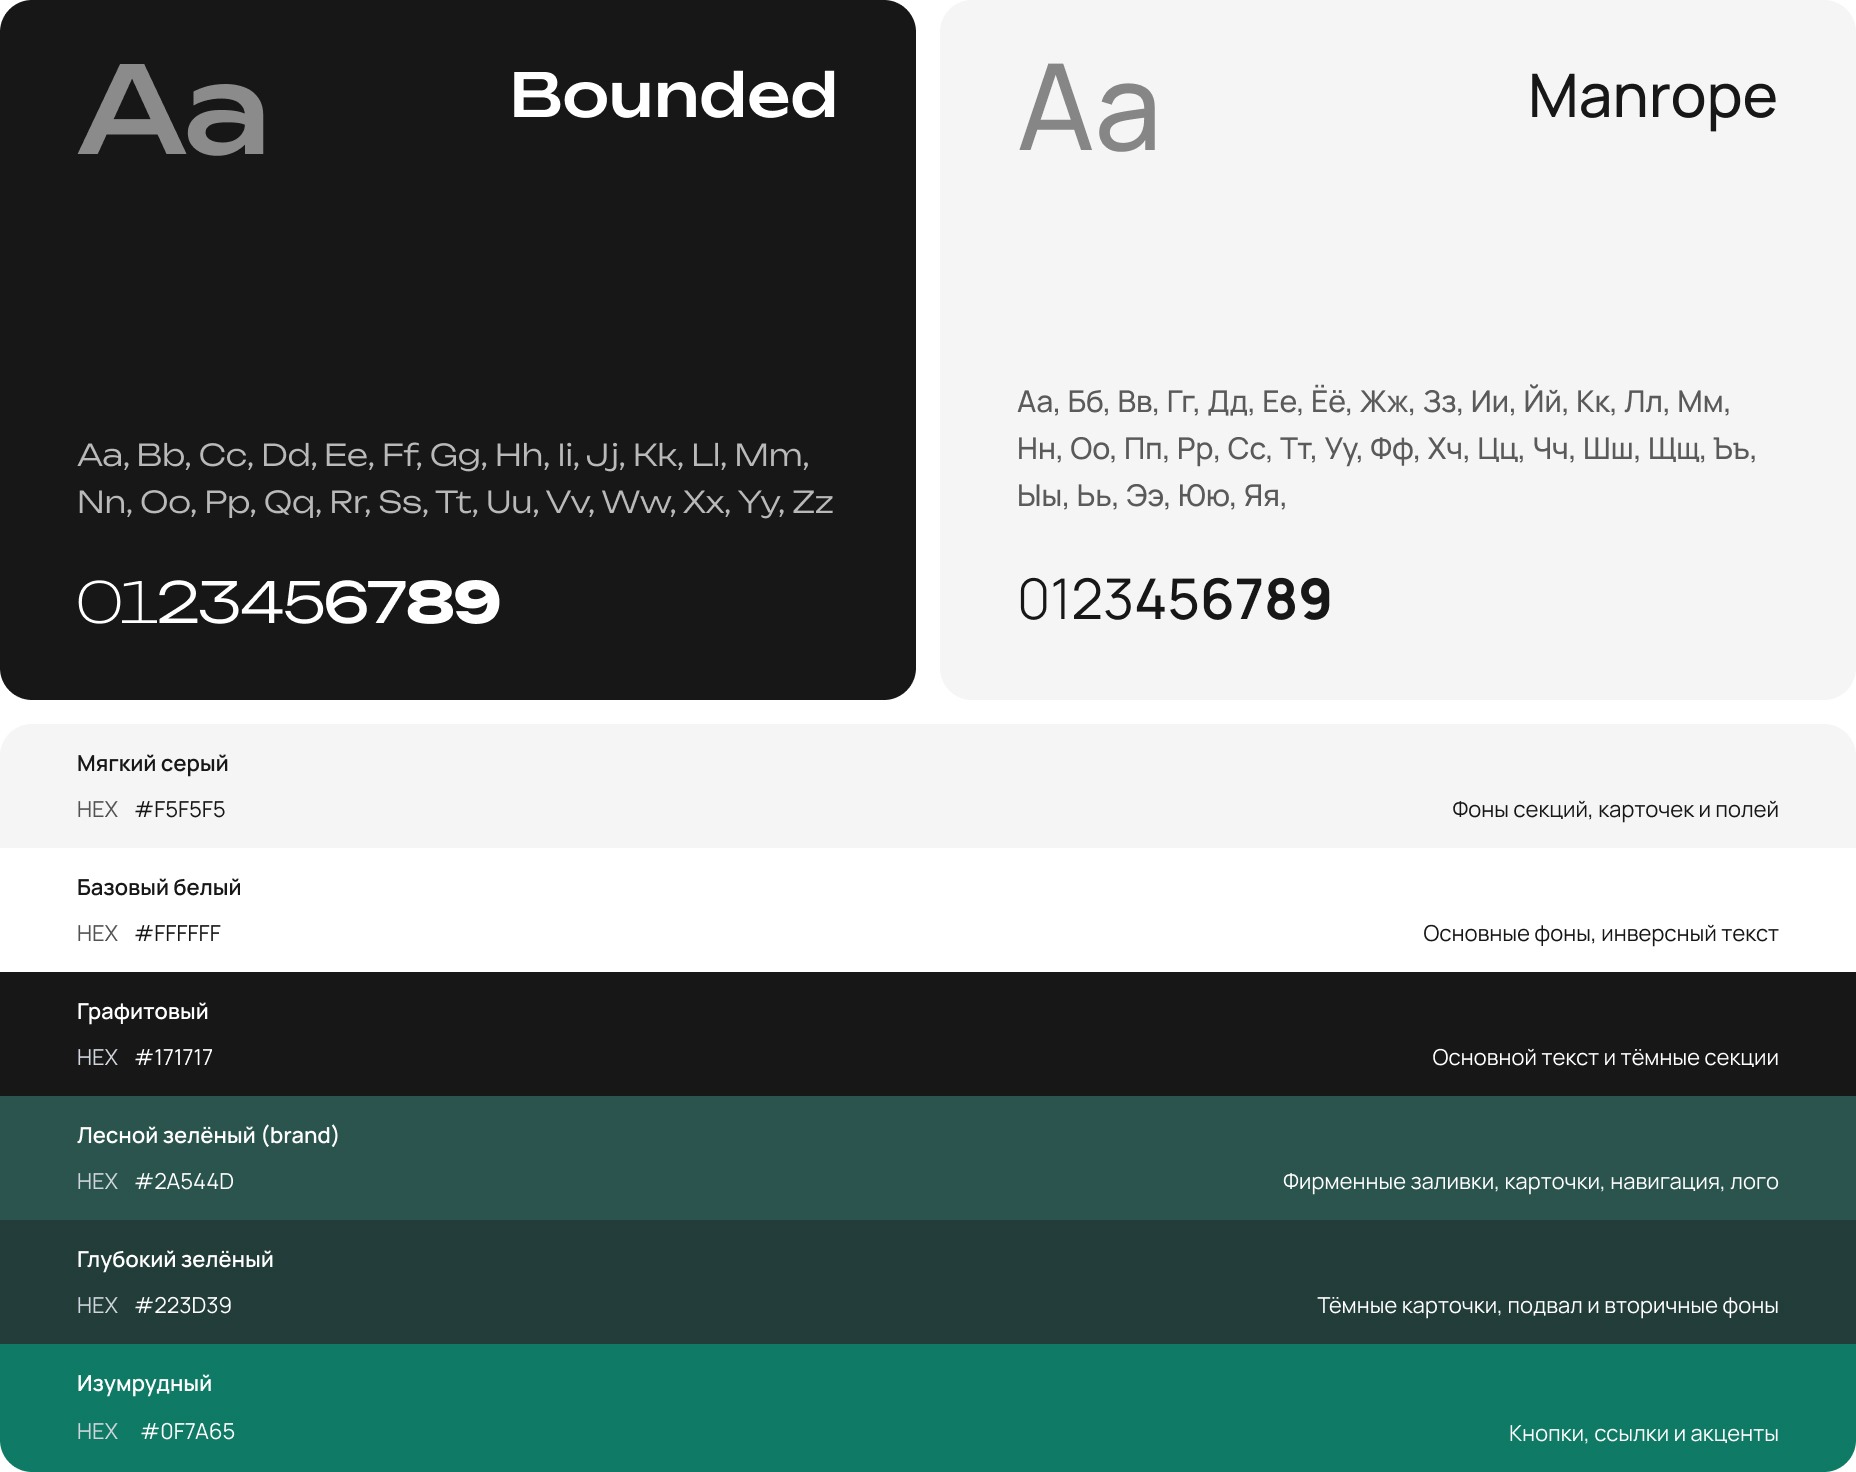Select the Графитовый color row
Image resolution: width=1856 pixels, height=1472 pixels.
tap(928, 1034)
